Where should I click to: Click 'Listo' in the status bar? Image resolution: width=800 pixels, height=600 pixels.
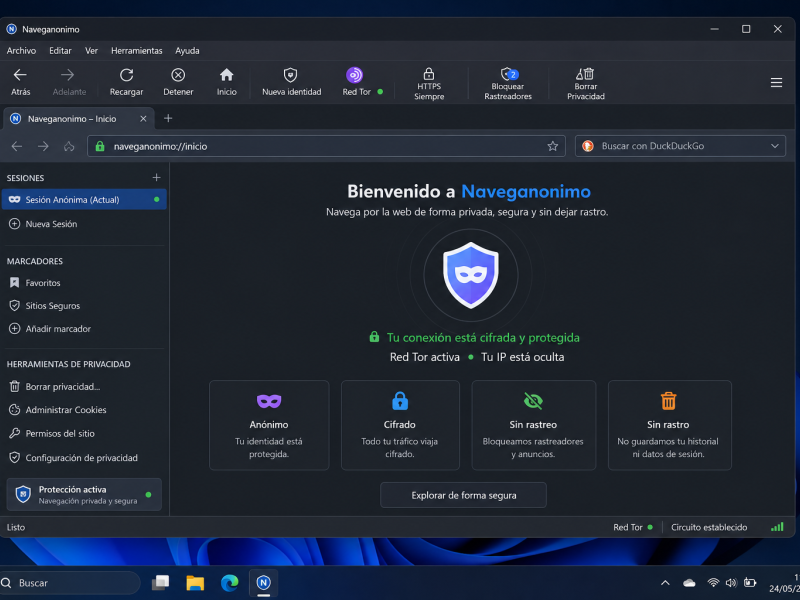(x=15, y=527)
